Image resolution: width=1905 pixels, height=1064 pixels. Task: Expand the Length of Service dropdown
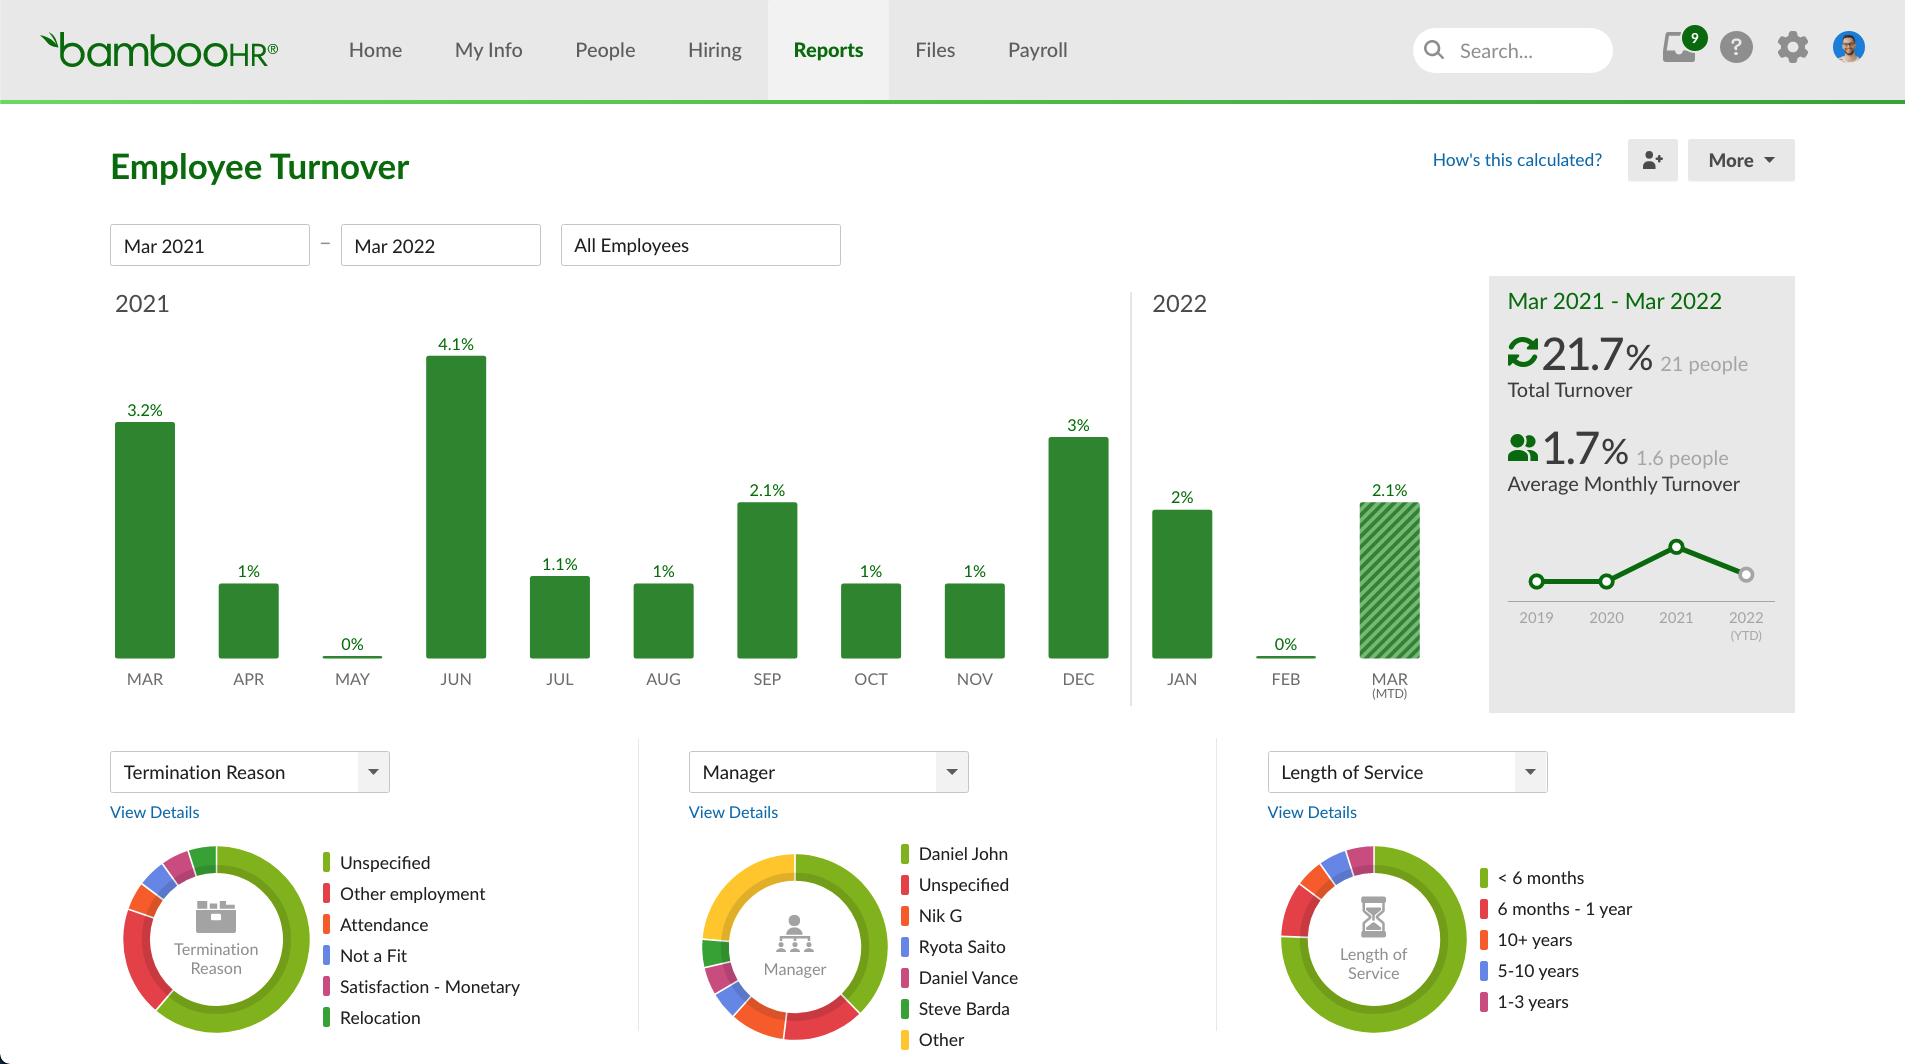pyautogui.click(x=1530, y=772)
